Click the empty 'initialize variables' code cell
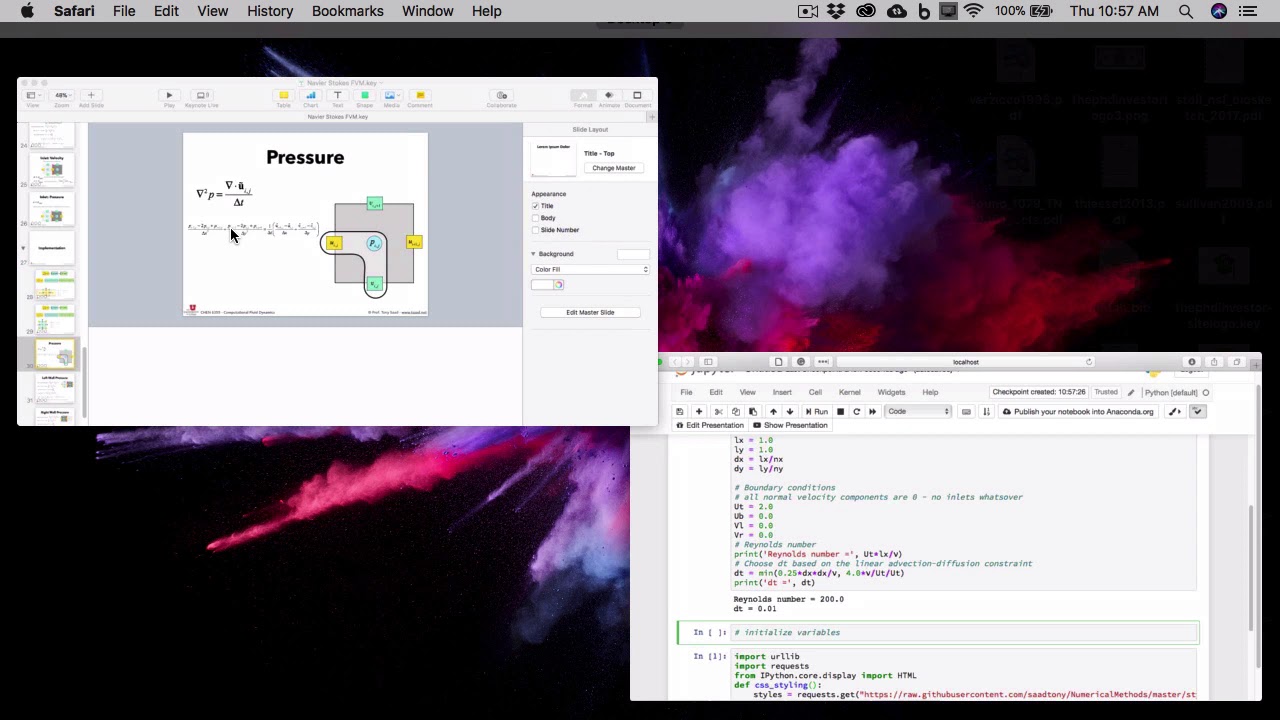This screenshot has width=1280, height=720. click(x=964, y=633)
